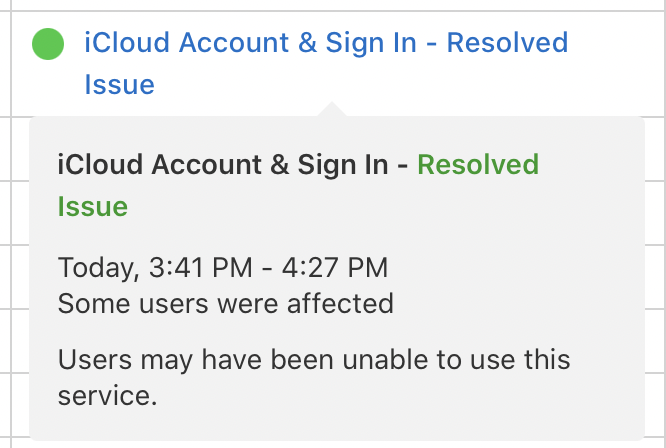
Task: Click the word affected in the popup
Action: coord(340,304)
